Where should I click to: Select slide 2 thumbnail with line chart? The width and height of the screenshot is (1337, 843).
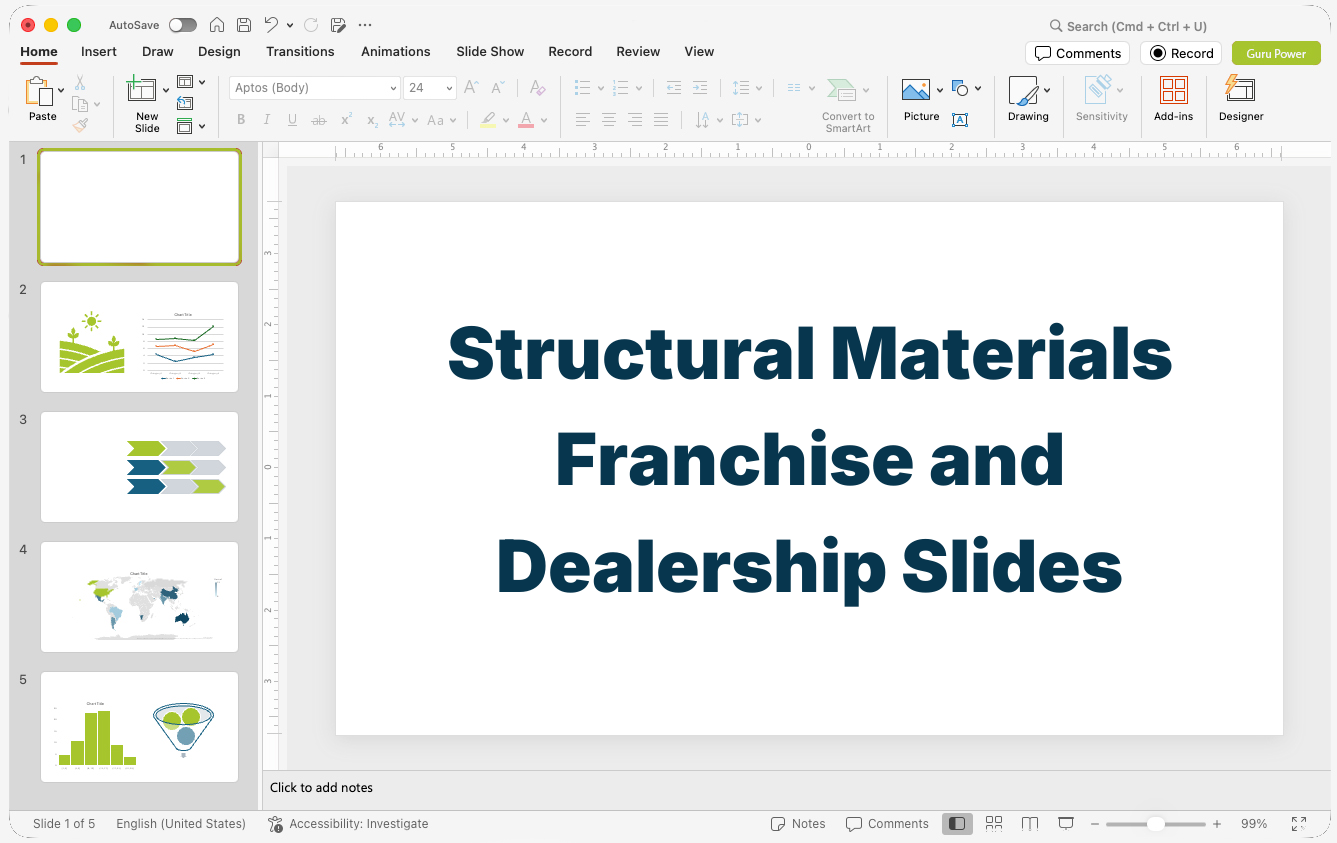(140, 337)
